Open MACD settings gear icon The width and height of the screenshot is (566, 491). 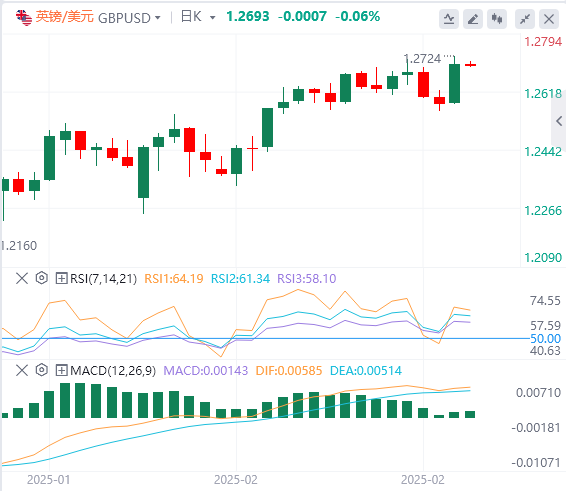(42, 370)
